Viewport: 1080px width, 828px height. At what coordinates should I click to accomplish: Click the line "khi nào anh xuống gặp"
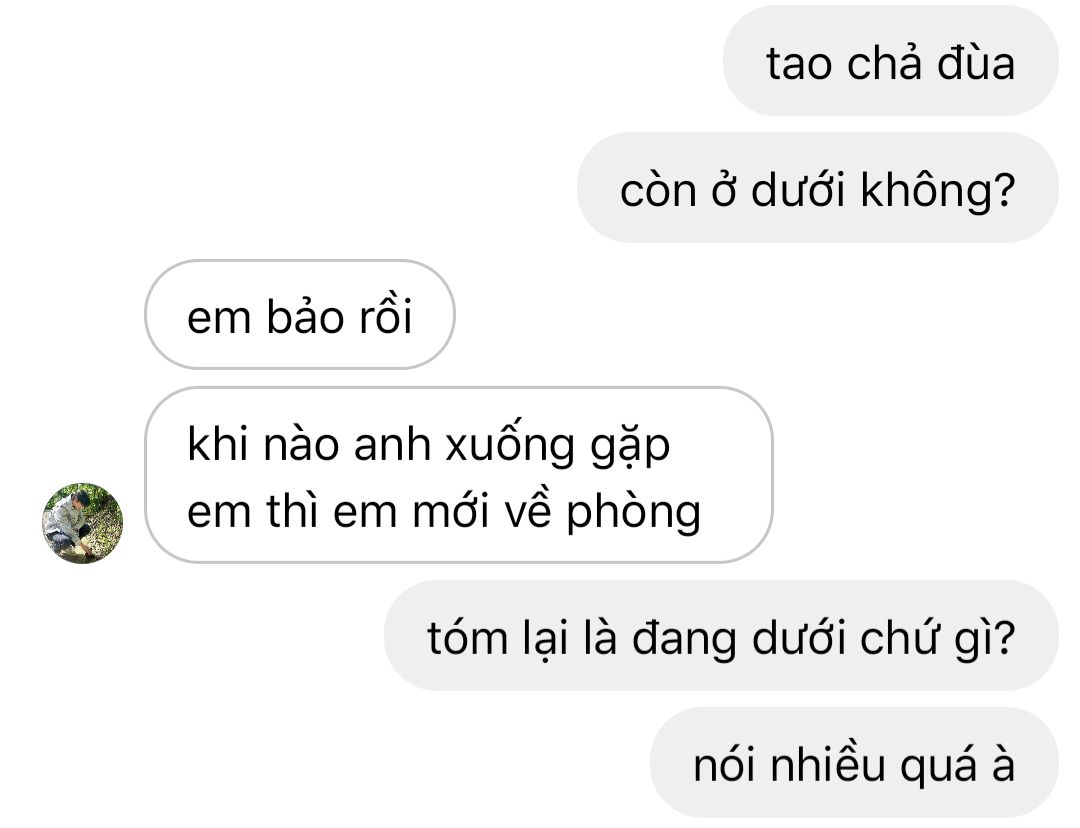[428, 444]
